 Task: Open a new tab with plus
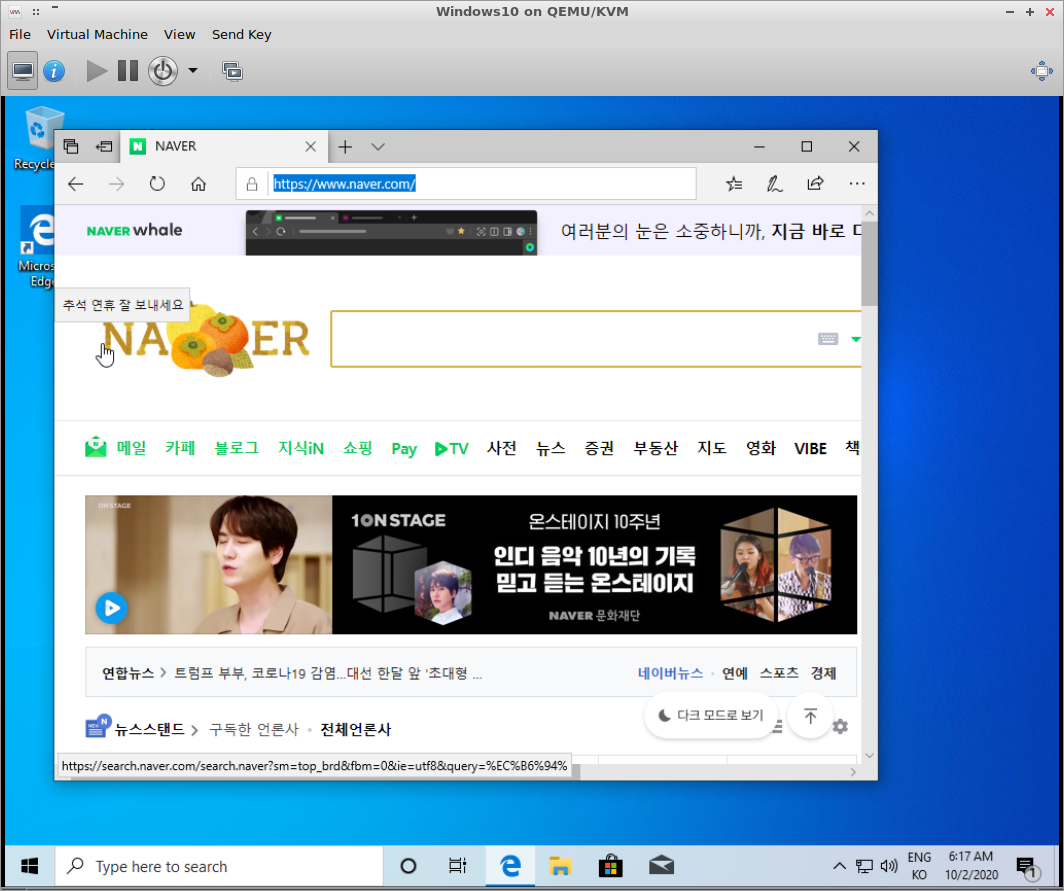[345, 147]
